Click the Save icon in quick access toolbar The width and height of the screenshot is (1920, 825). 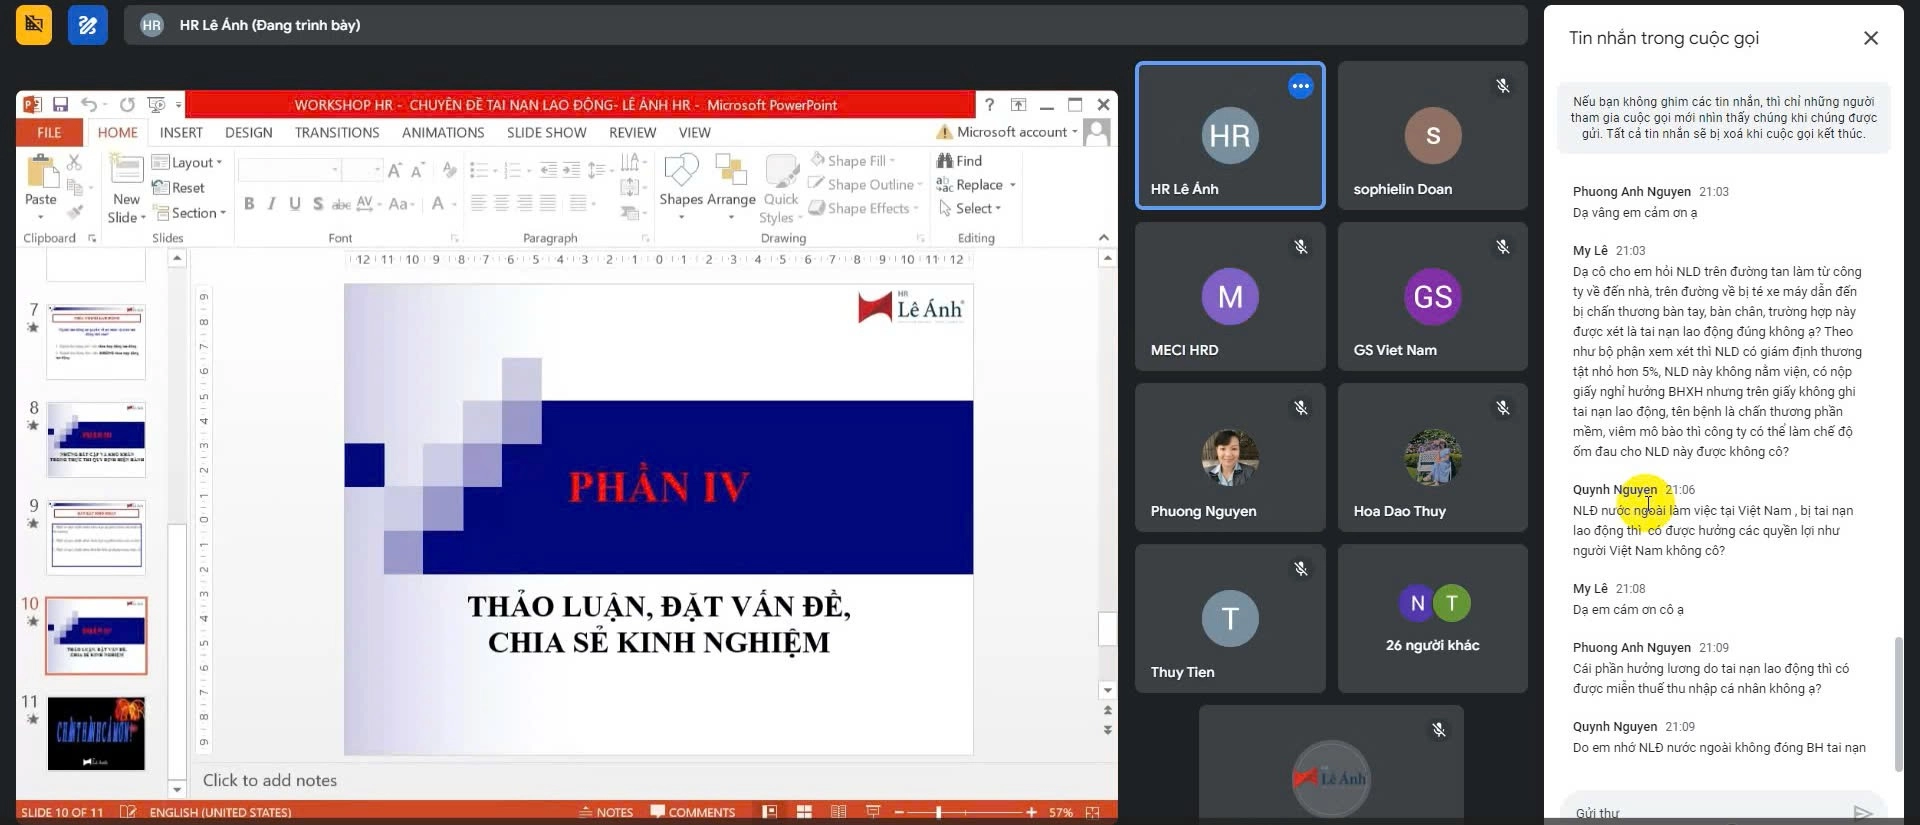coord(60,105)
